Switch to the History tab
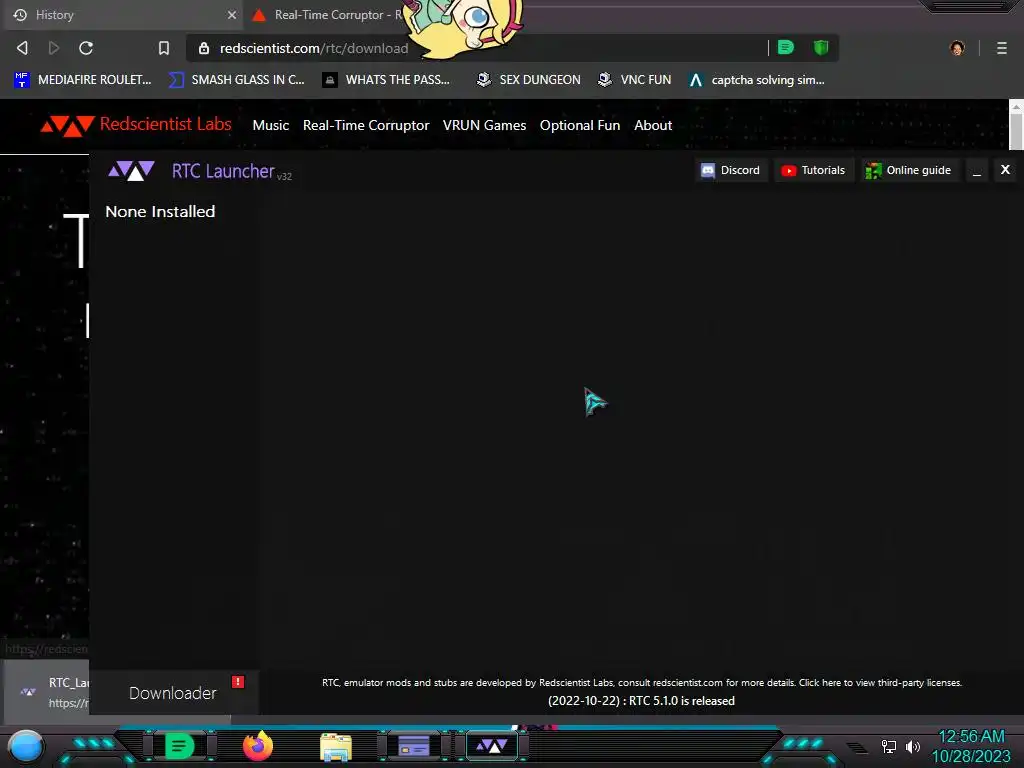1024x768 pixels. click(x=121, y=14)
